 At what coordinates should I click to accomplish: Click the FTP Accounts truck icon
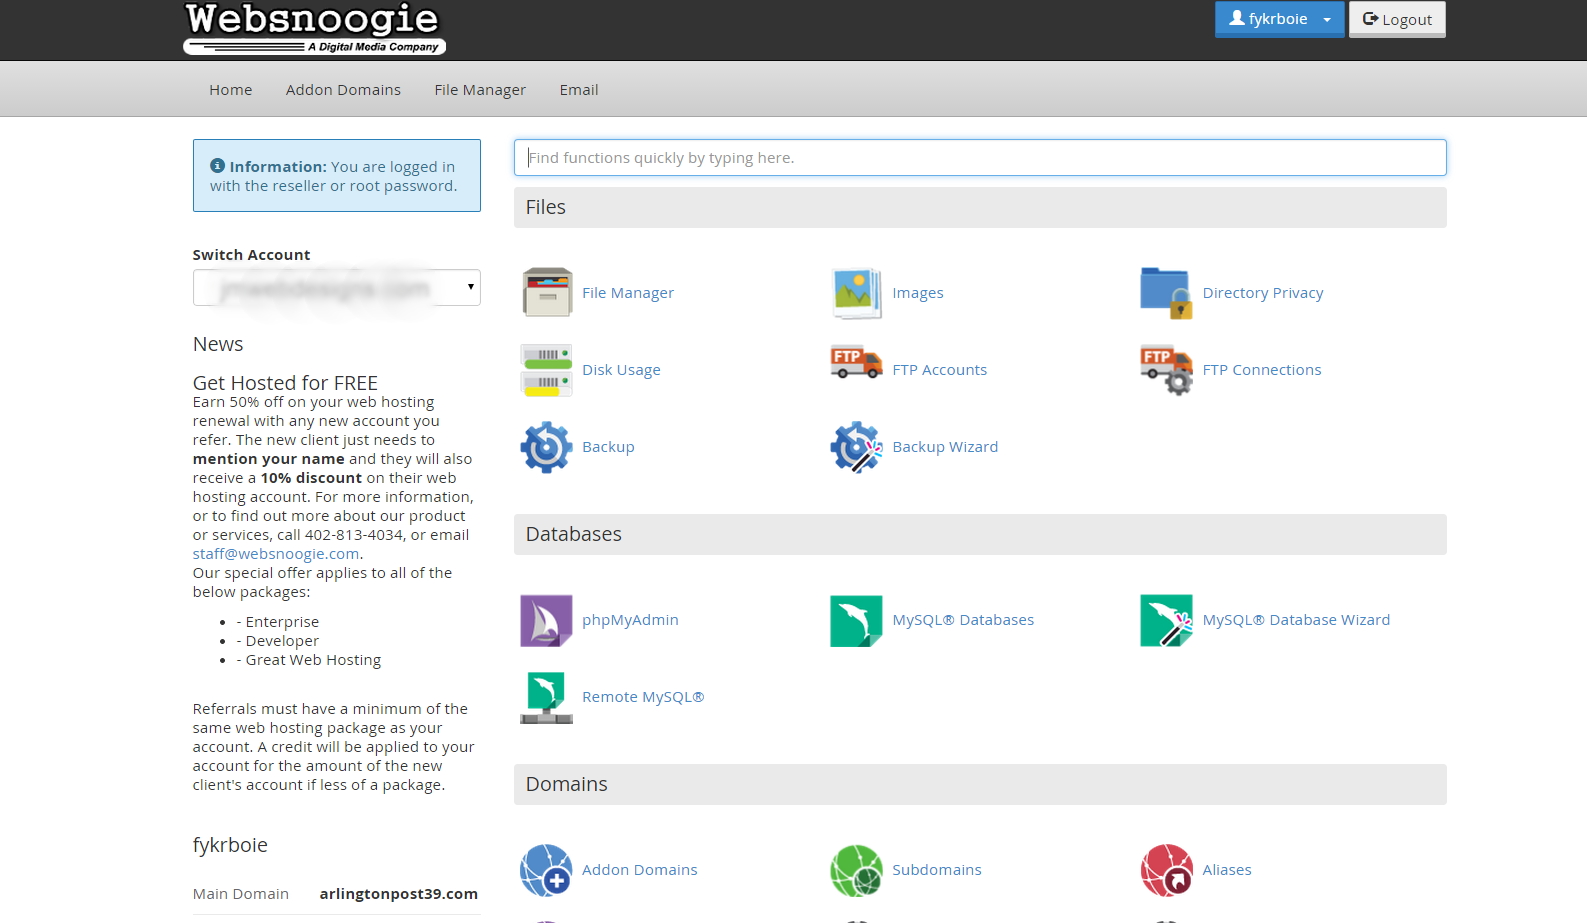point(856,364)
